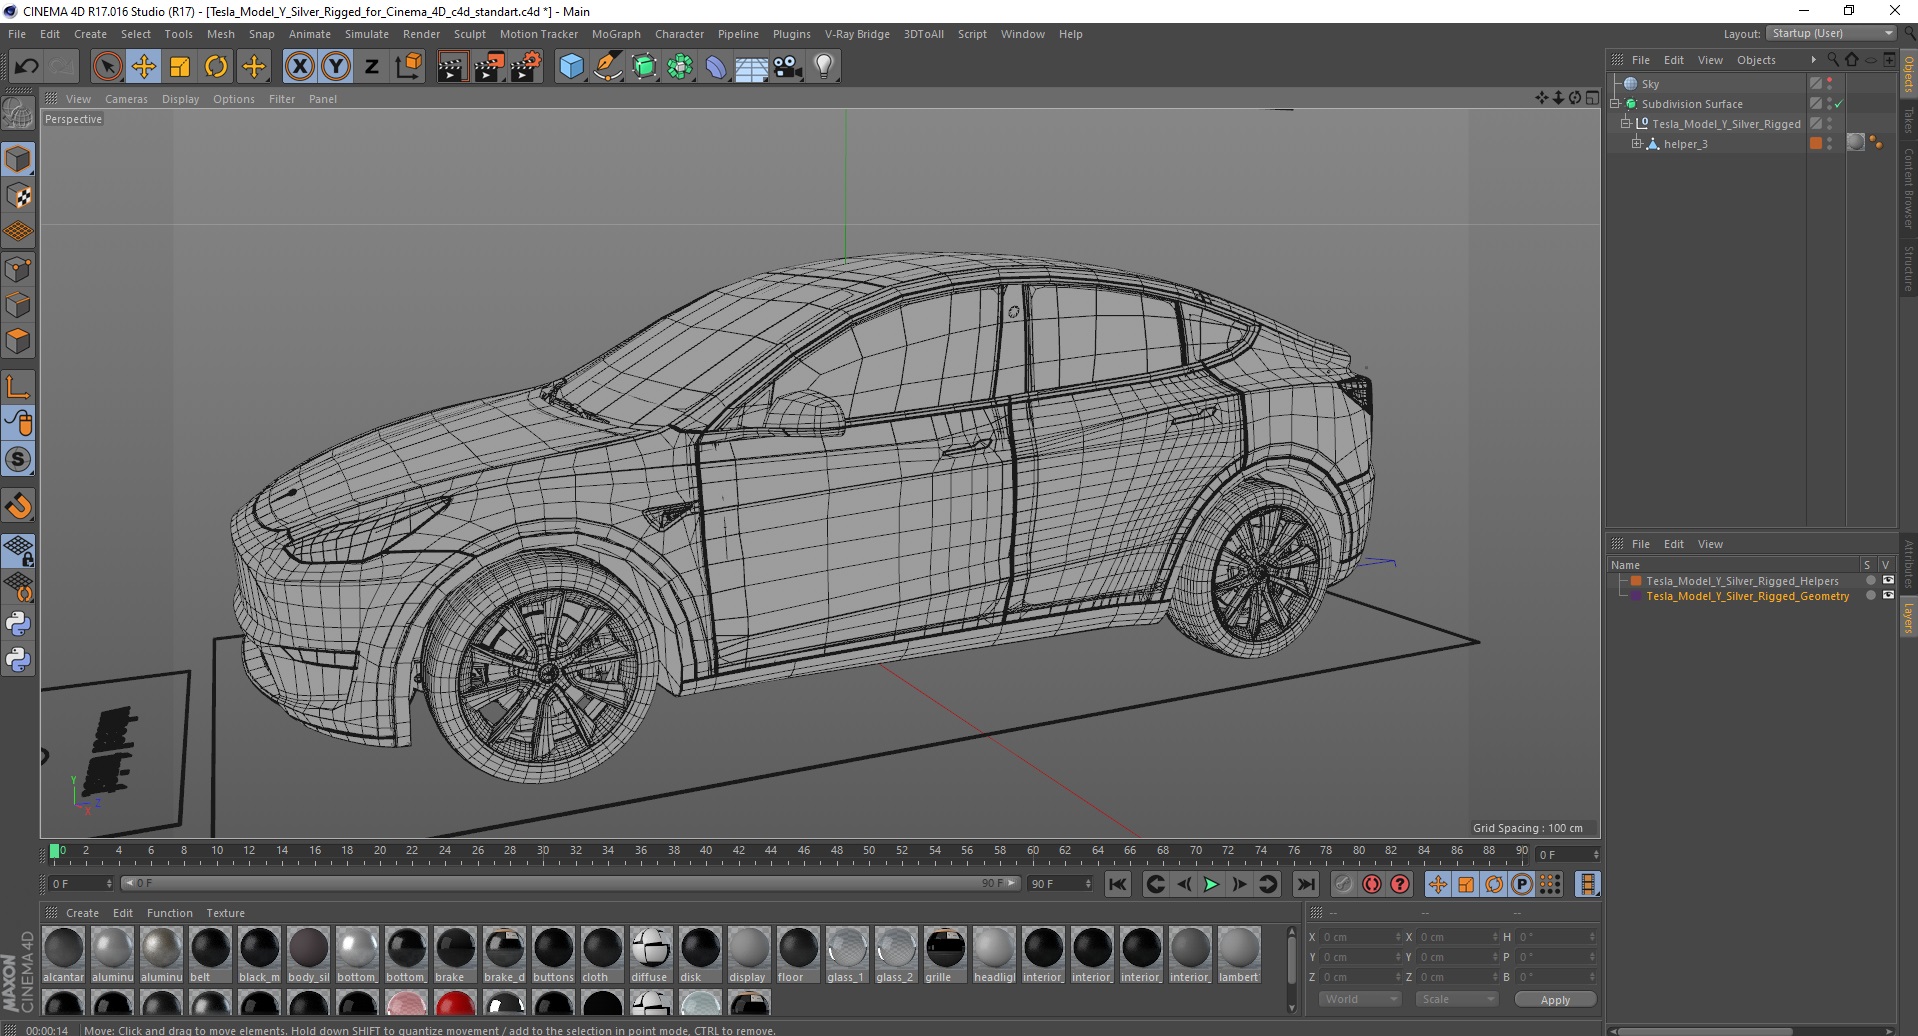Switch to Texture mode checker icon
The height and width of the screenshot is (1036, 1918).
point(18,196)
